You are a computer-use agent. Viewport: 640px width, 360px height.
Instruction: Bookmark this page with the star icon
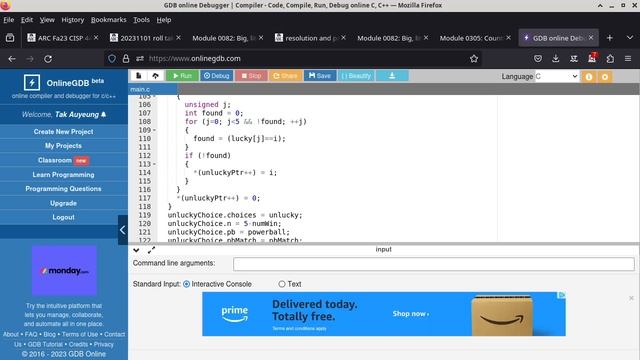click(x=473, y=59)
